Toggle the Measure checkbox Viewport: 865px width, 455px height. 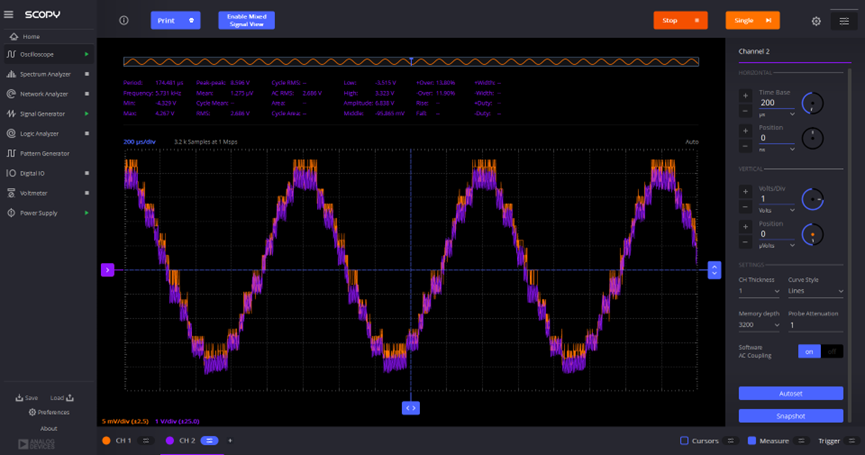click(x=751, y=441)
